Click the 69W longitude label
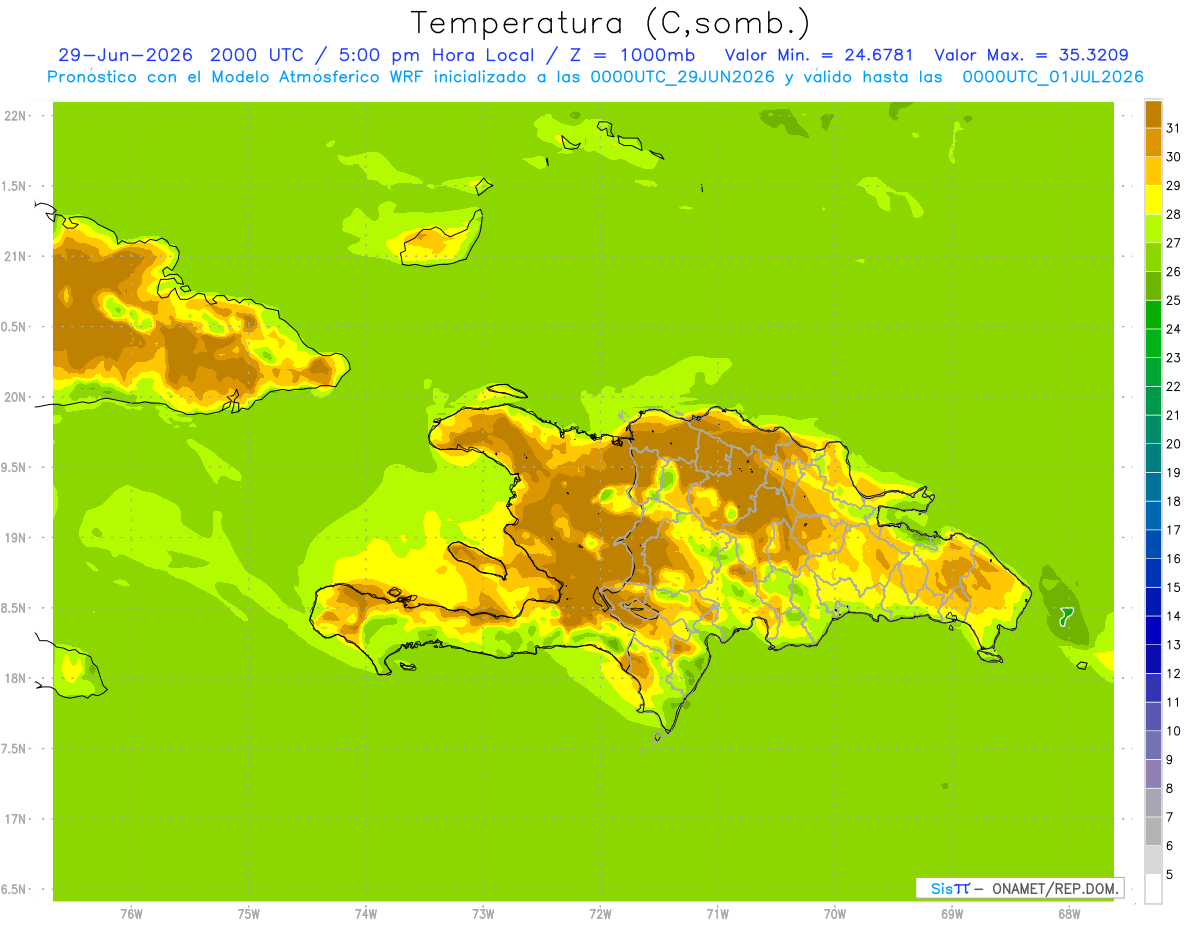 952,914
